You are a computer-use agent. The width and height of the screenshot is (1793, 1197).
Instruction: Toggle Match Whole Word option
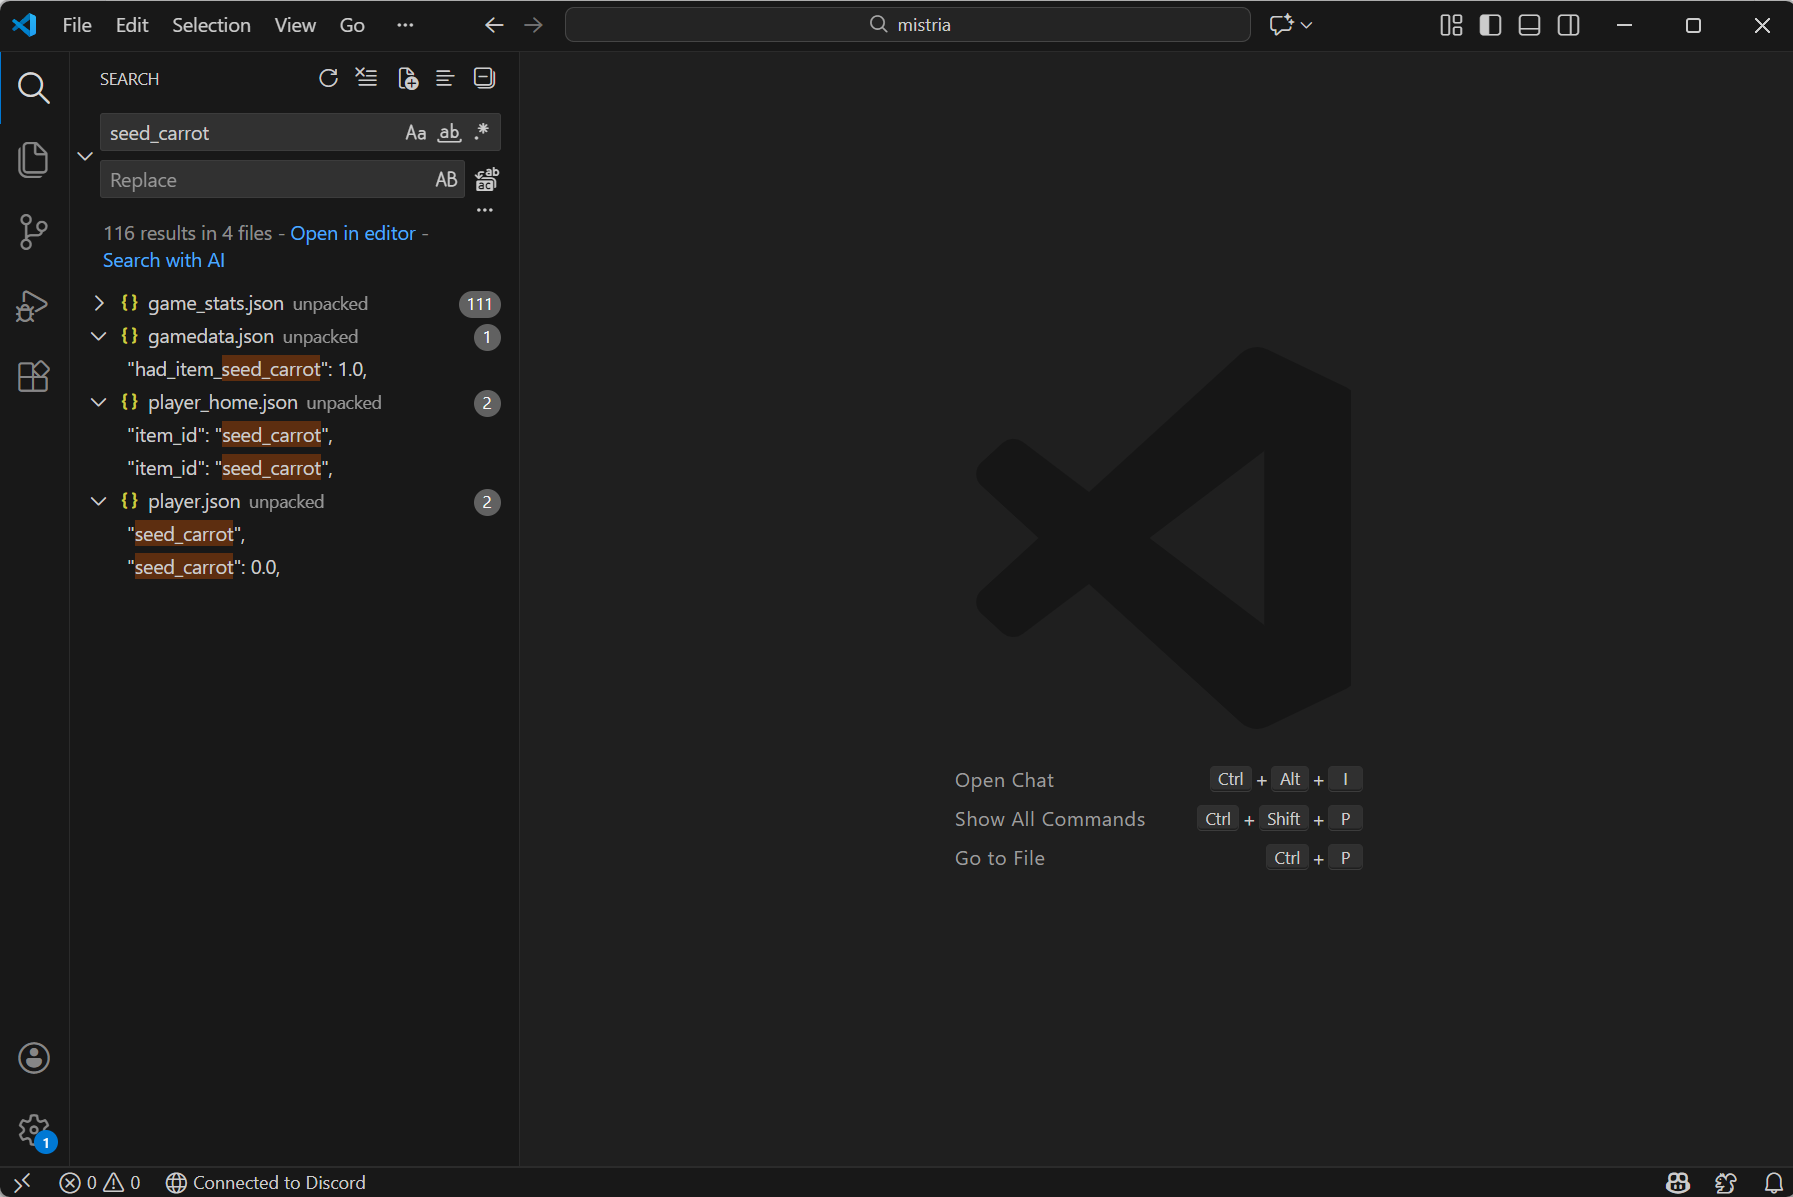pyautogui.click(x=449, y=133)
